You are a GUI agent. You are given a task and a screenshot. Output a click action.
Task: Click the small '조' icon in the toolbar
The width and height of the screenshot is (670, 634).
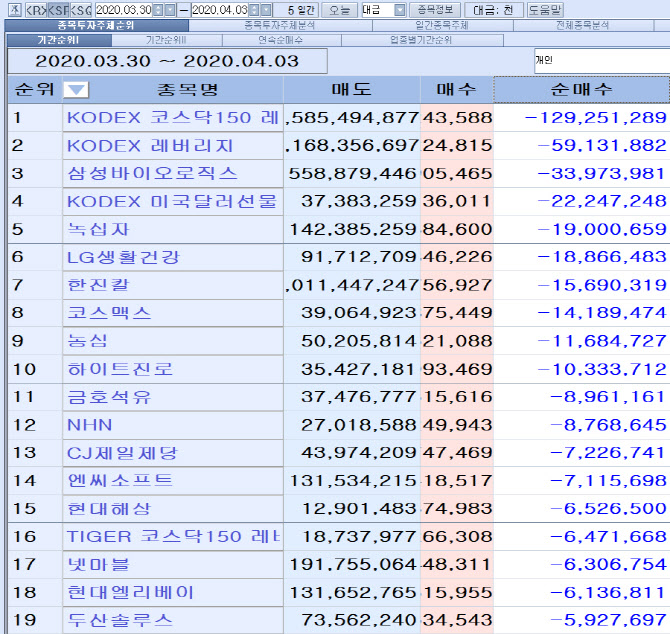(x=15, y=9)
